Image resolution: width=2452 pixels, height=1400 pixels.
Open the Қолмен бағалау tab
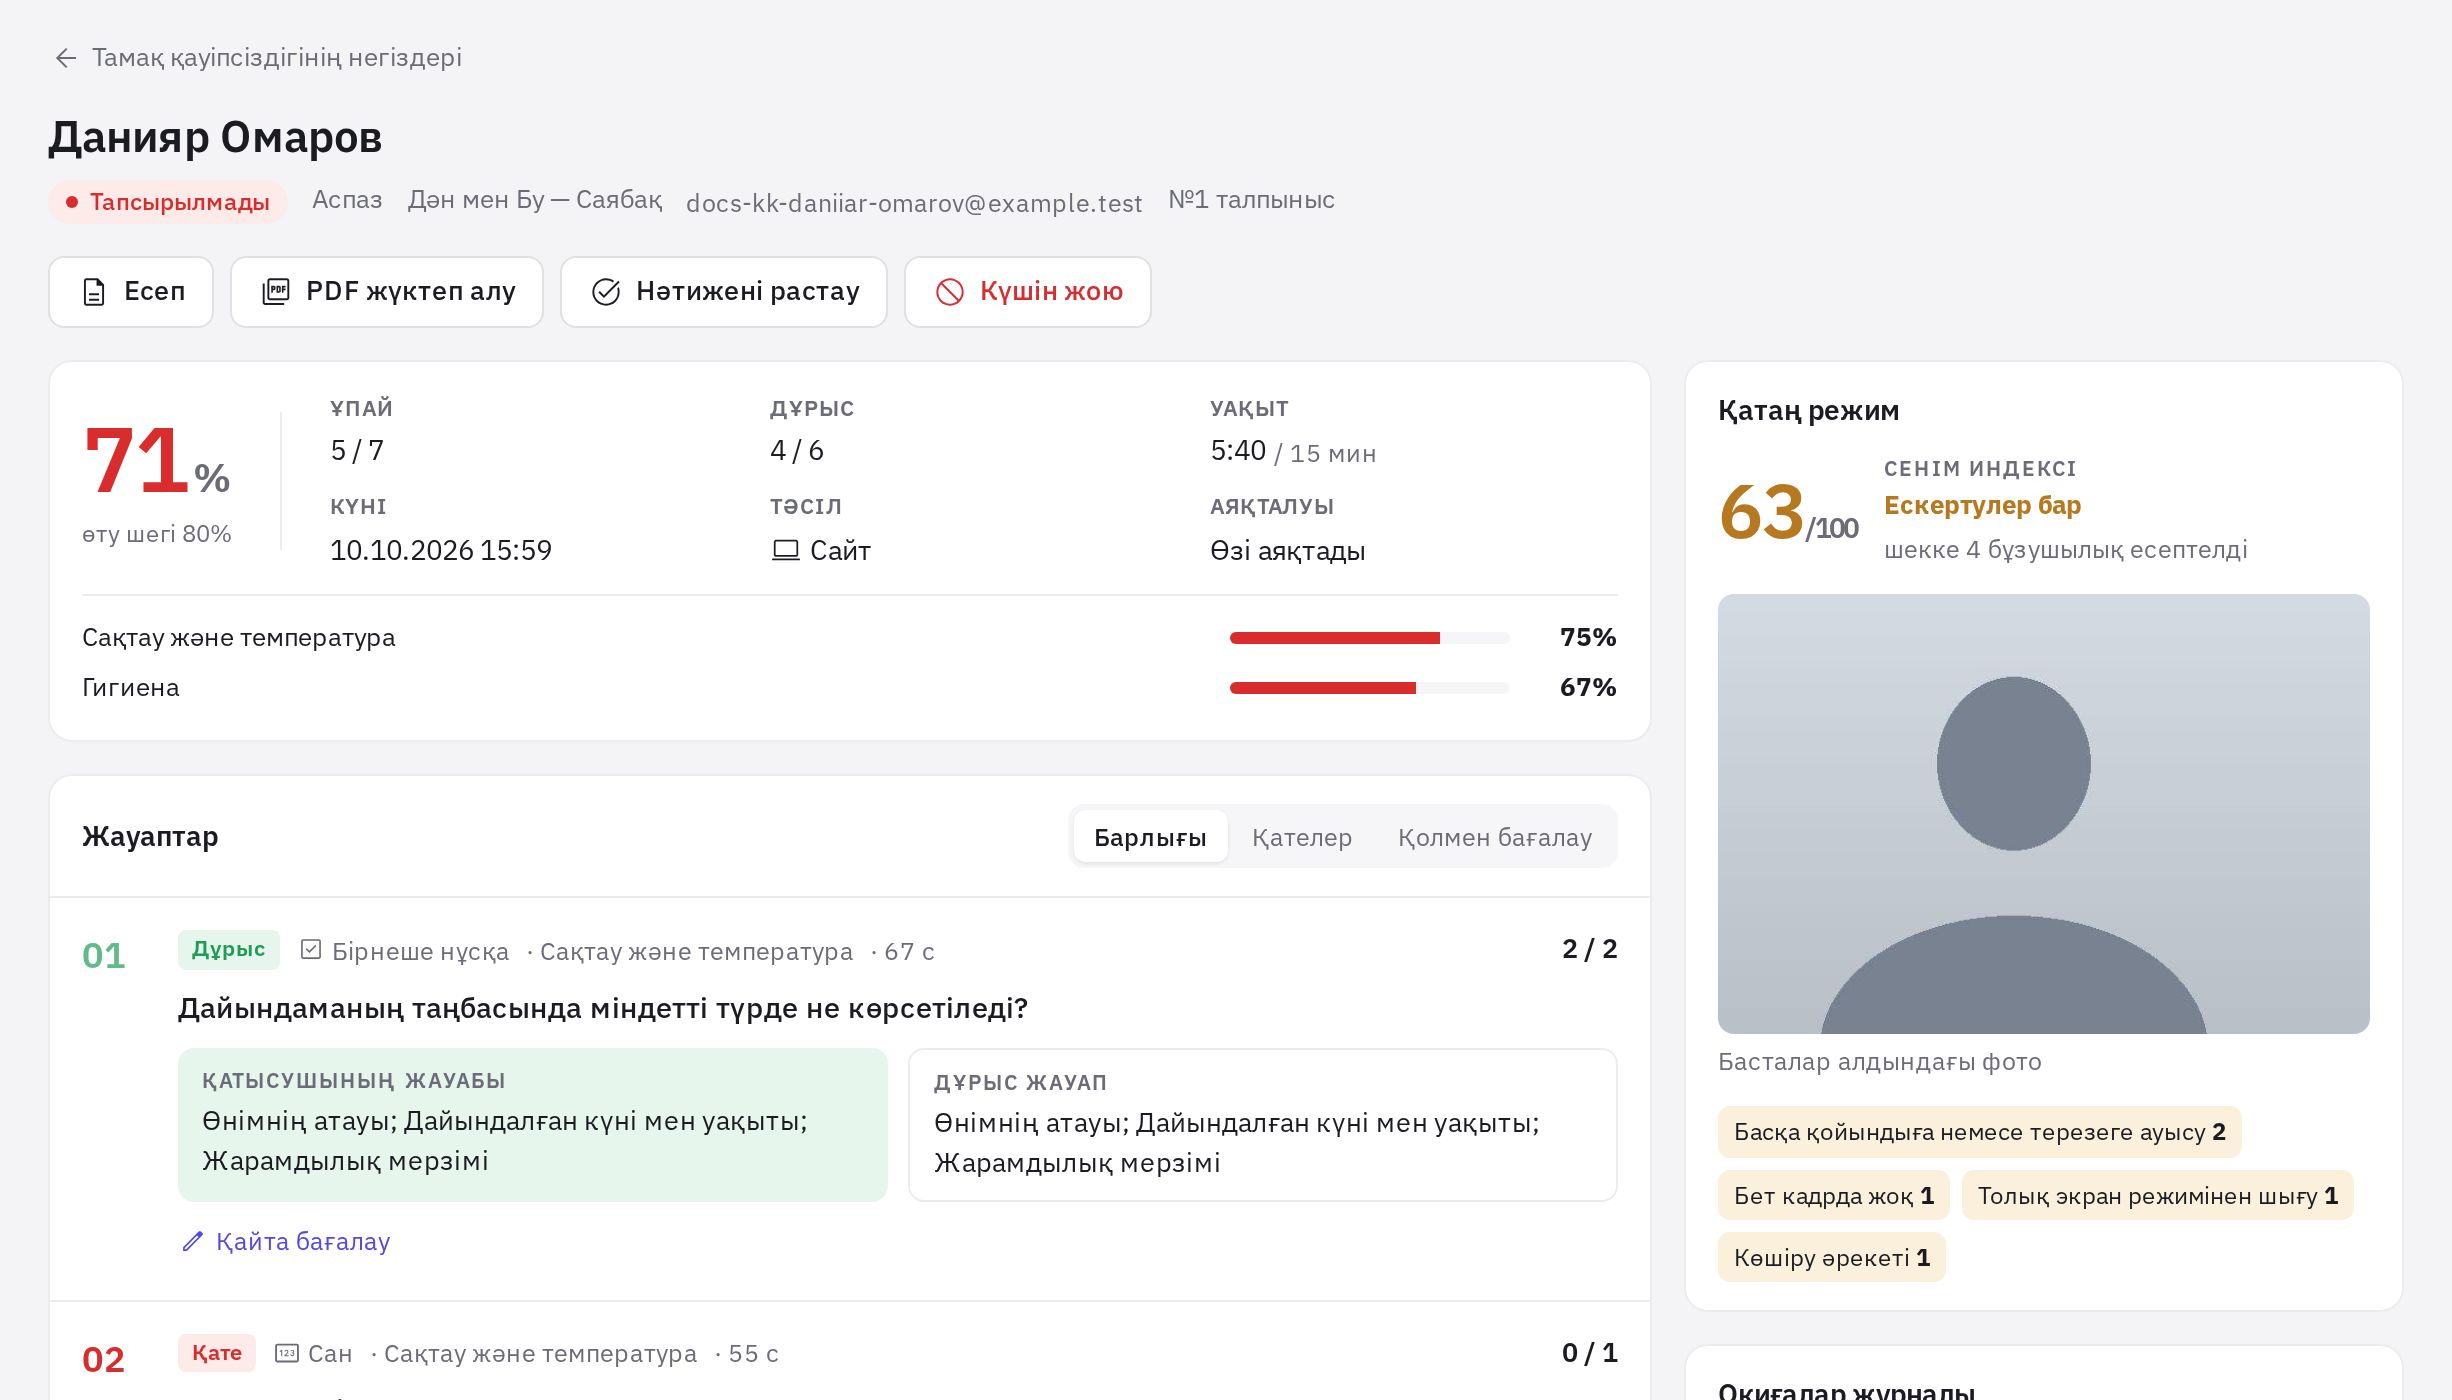[1495, 837]
